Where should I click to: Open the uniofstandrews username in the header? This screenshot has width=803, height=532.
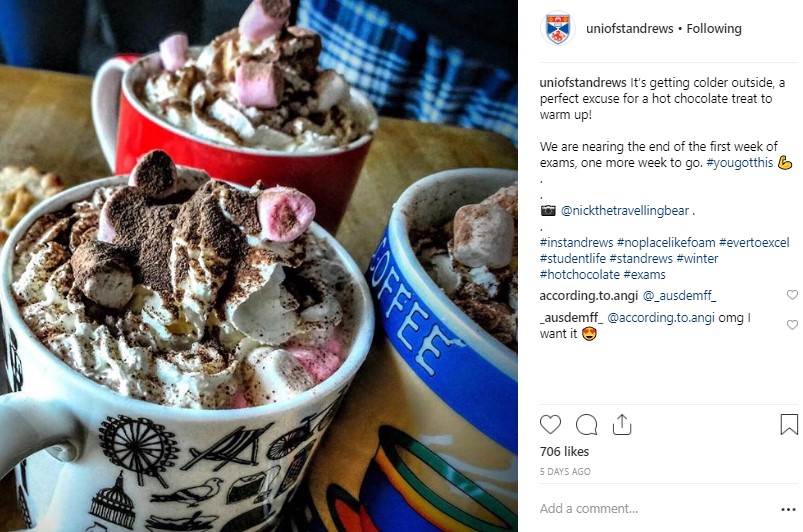[x=629, y=29]
